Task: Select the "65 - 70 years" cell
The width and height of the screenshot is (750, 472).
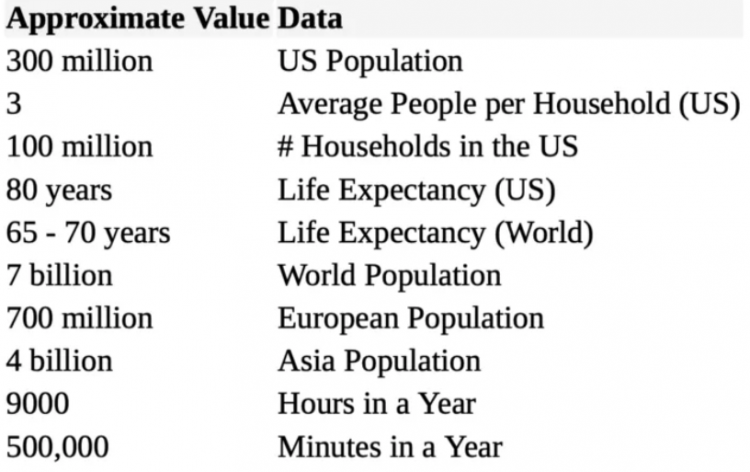Action: pos(88,233)
